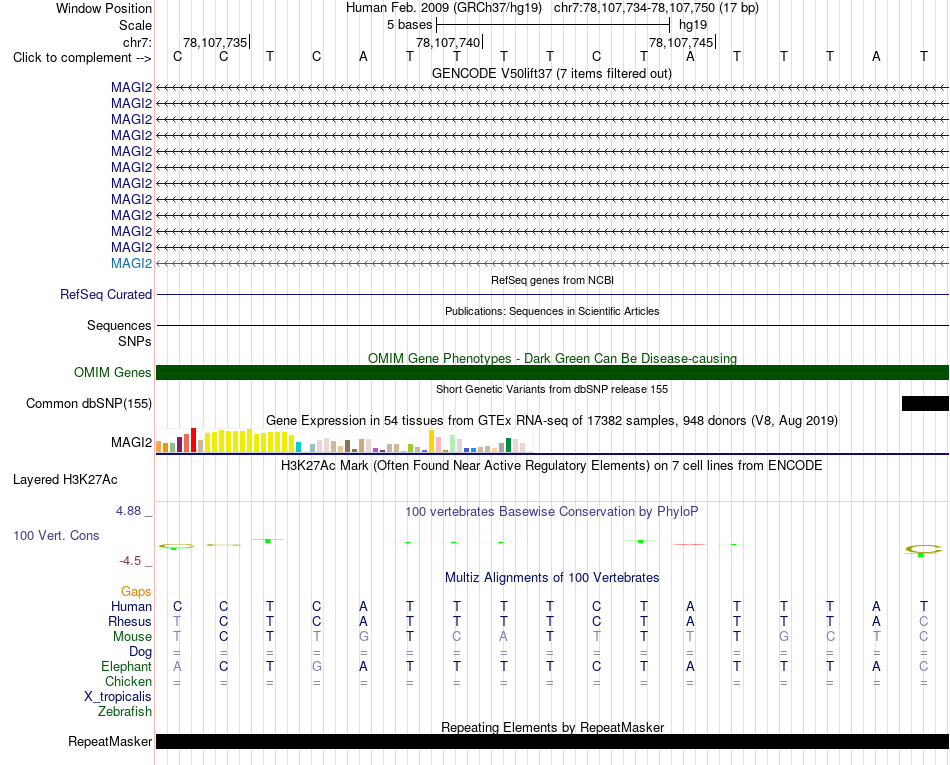
Task: Select the Human species label
Action: pyautogui.click(x=131, y=607)
